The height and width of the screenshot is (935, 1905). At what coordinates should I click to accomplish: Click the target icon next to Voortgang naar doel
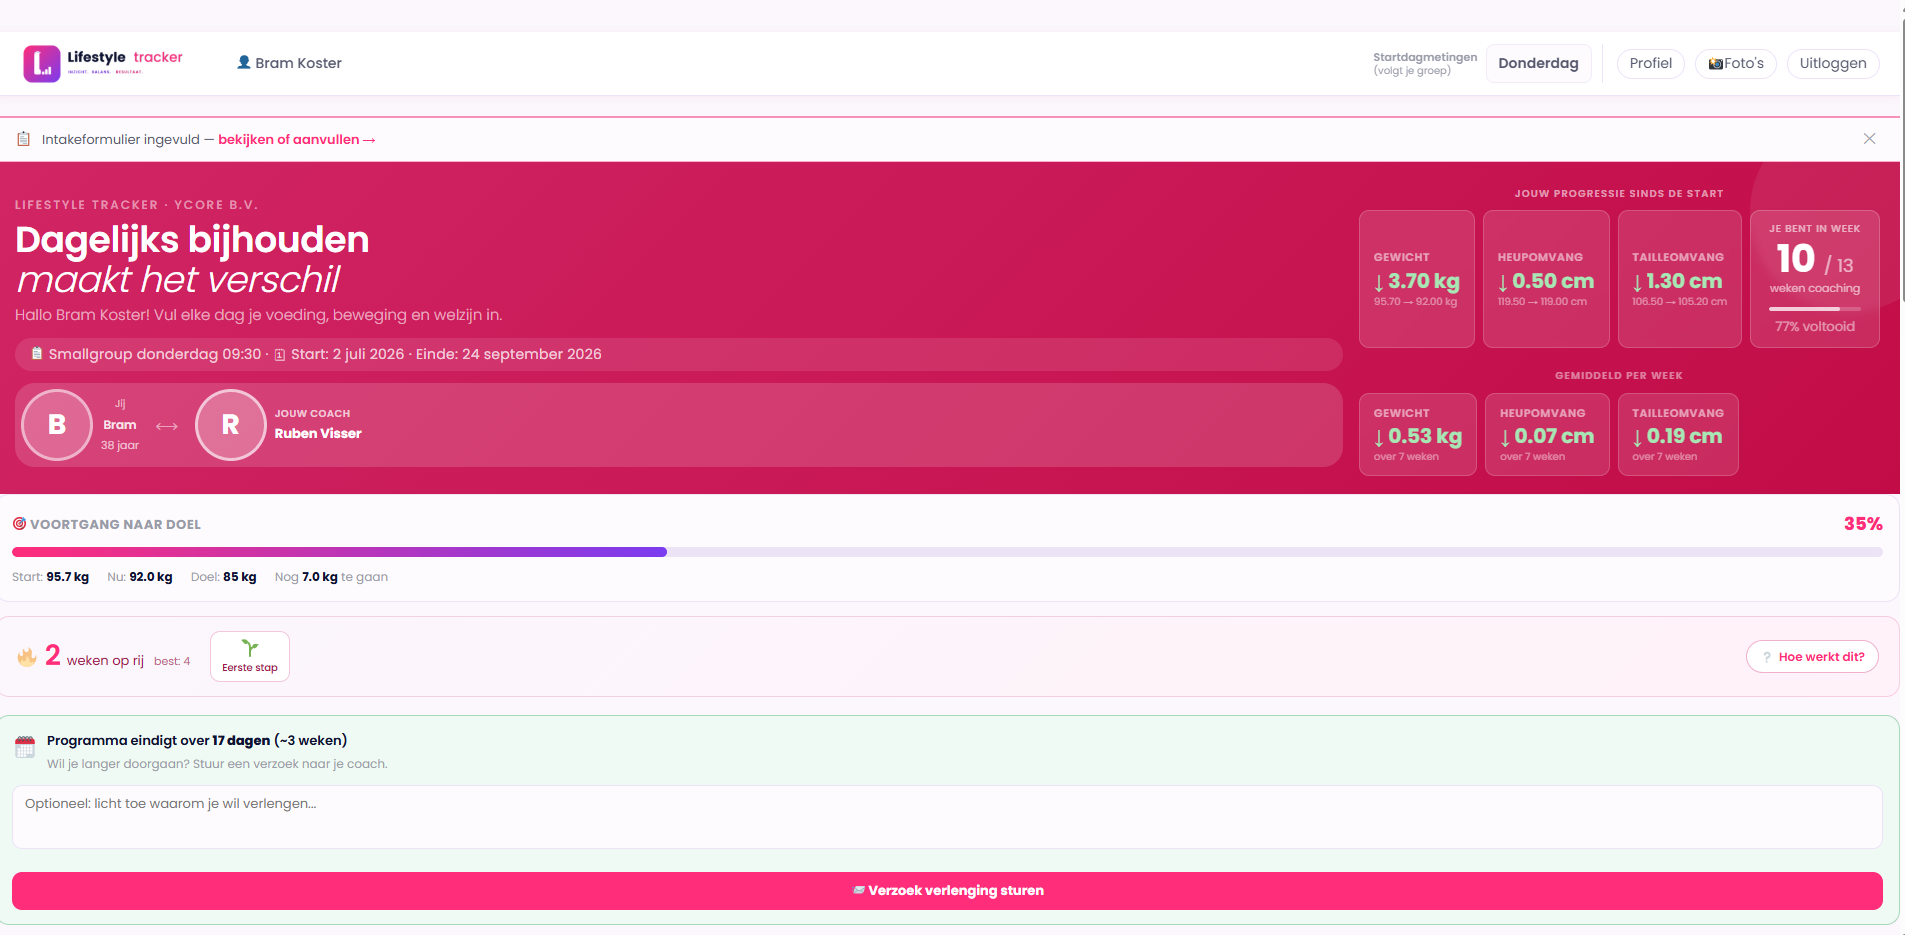coord(19,524)
